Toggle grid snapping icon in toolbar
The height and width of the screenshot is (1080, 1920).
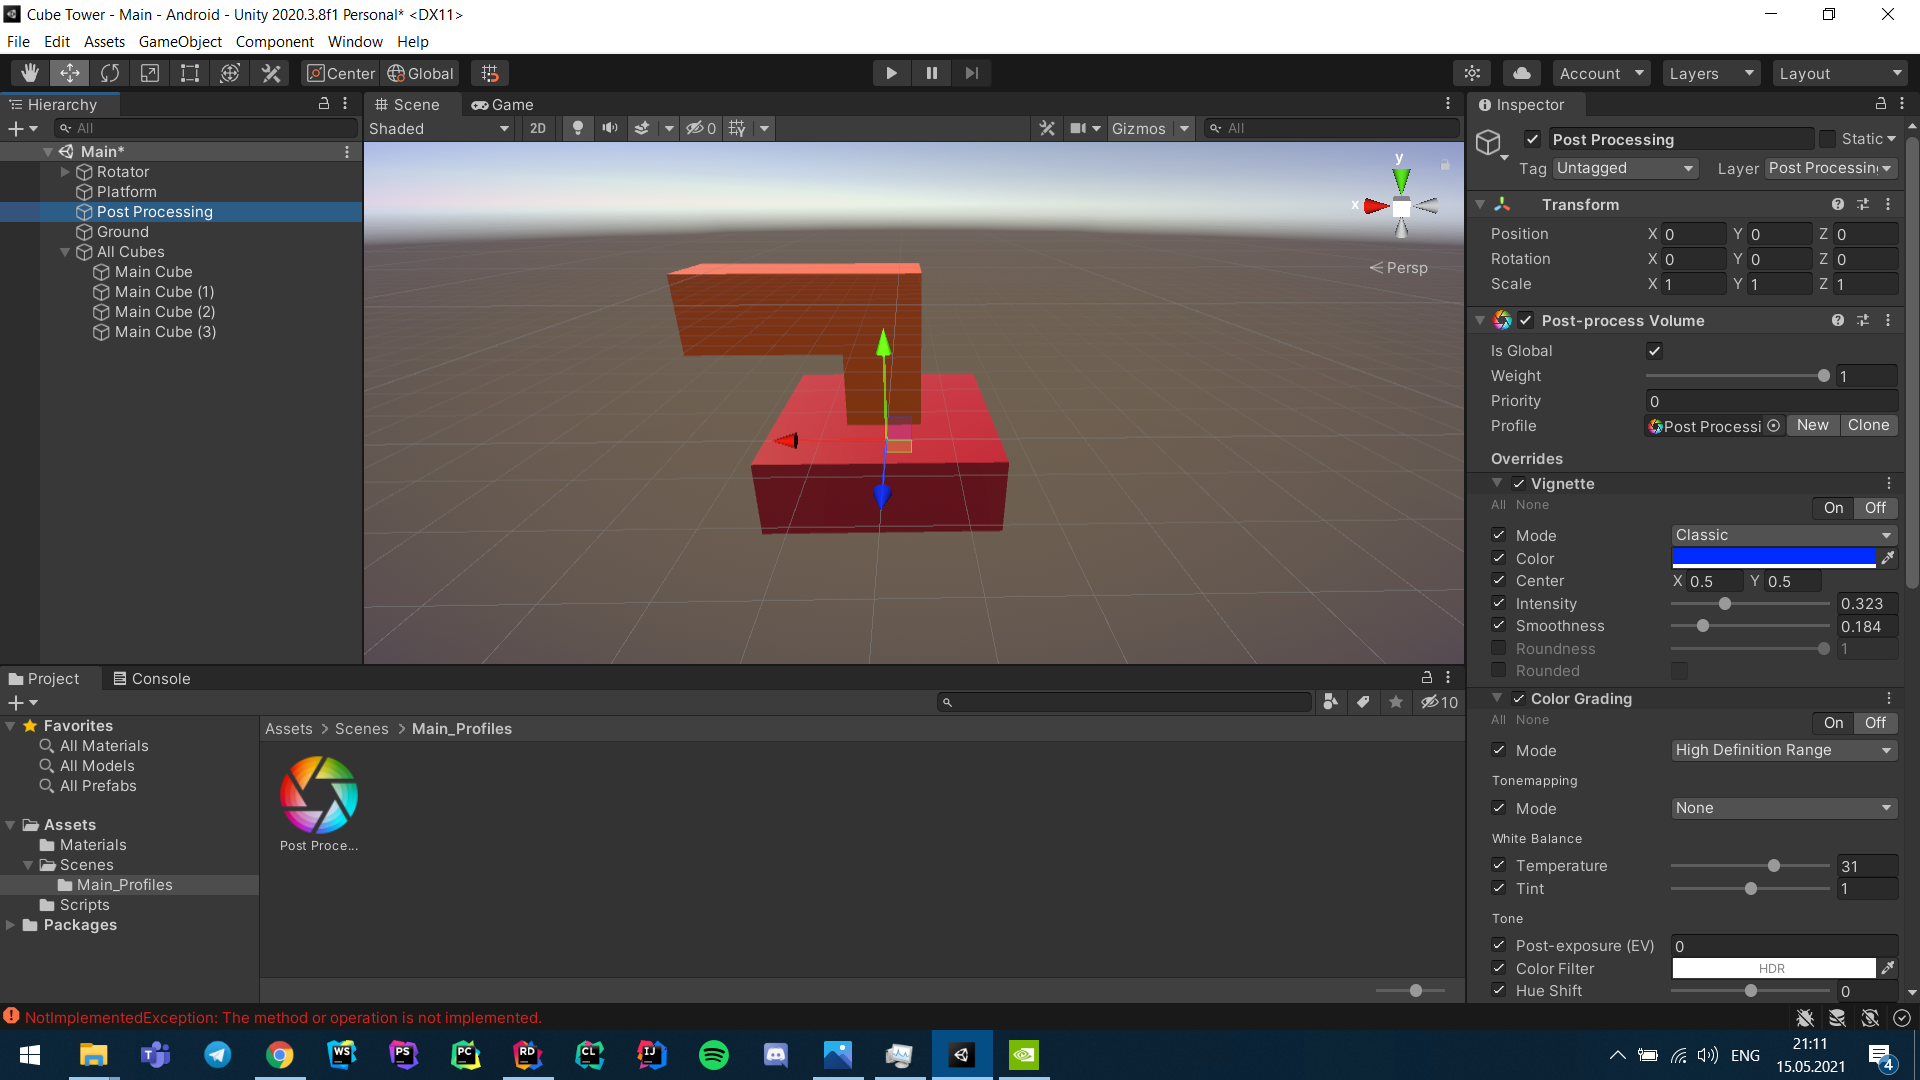[489, 73]
